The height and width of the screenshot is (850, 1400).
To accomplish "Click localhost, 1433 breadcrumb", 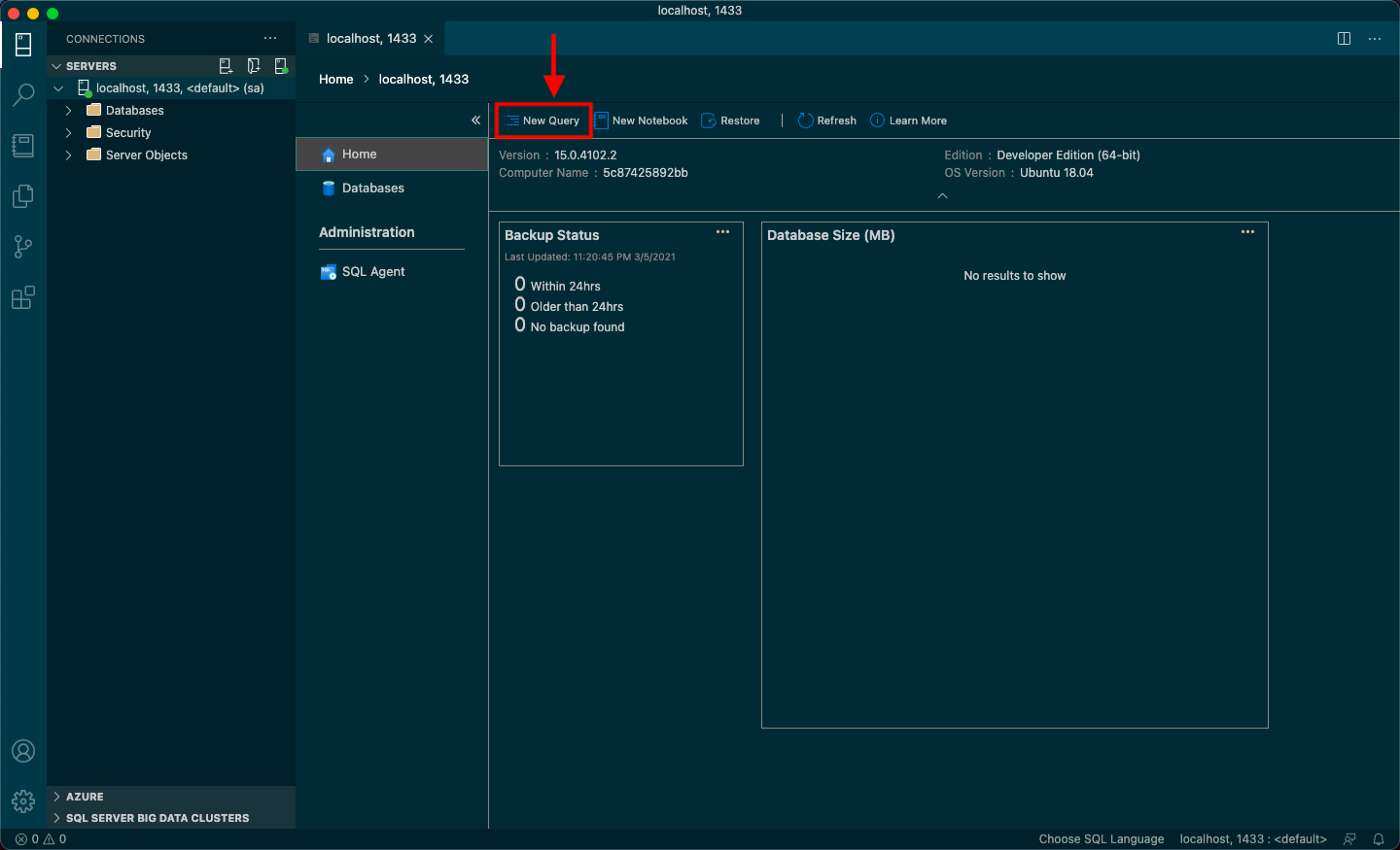I will click(424, 79).
